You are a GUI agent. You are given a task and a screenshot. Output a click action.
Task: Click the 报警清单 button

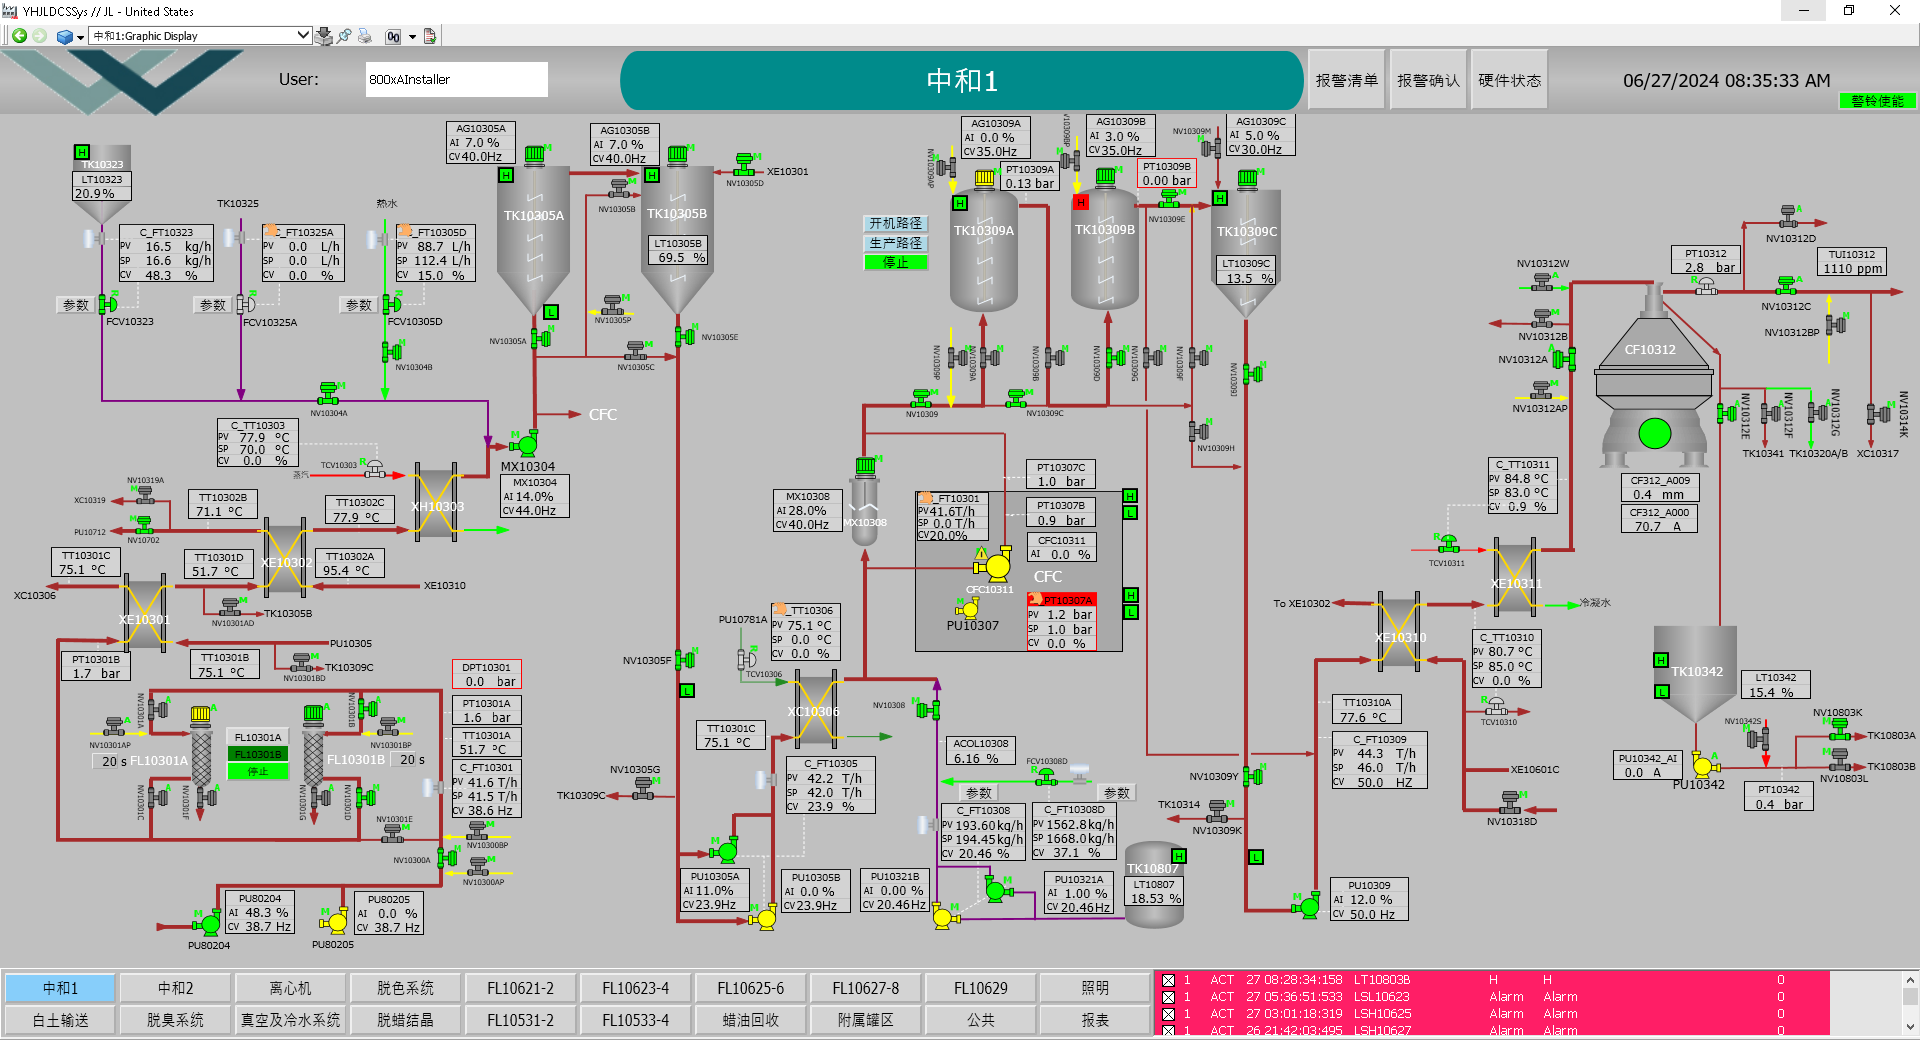1346,80
